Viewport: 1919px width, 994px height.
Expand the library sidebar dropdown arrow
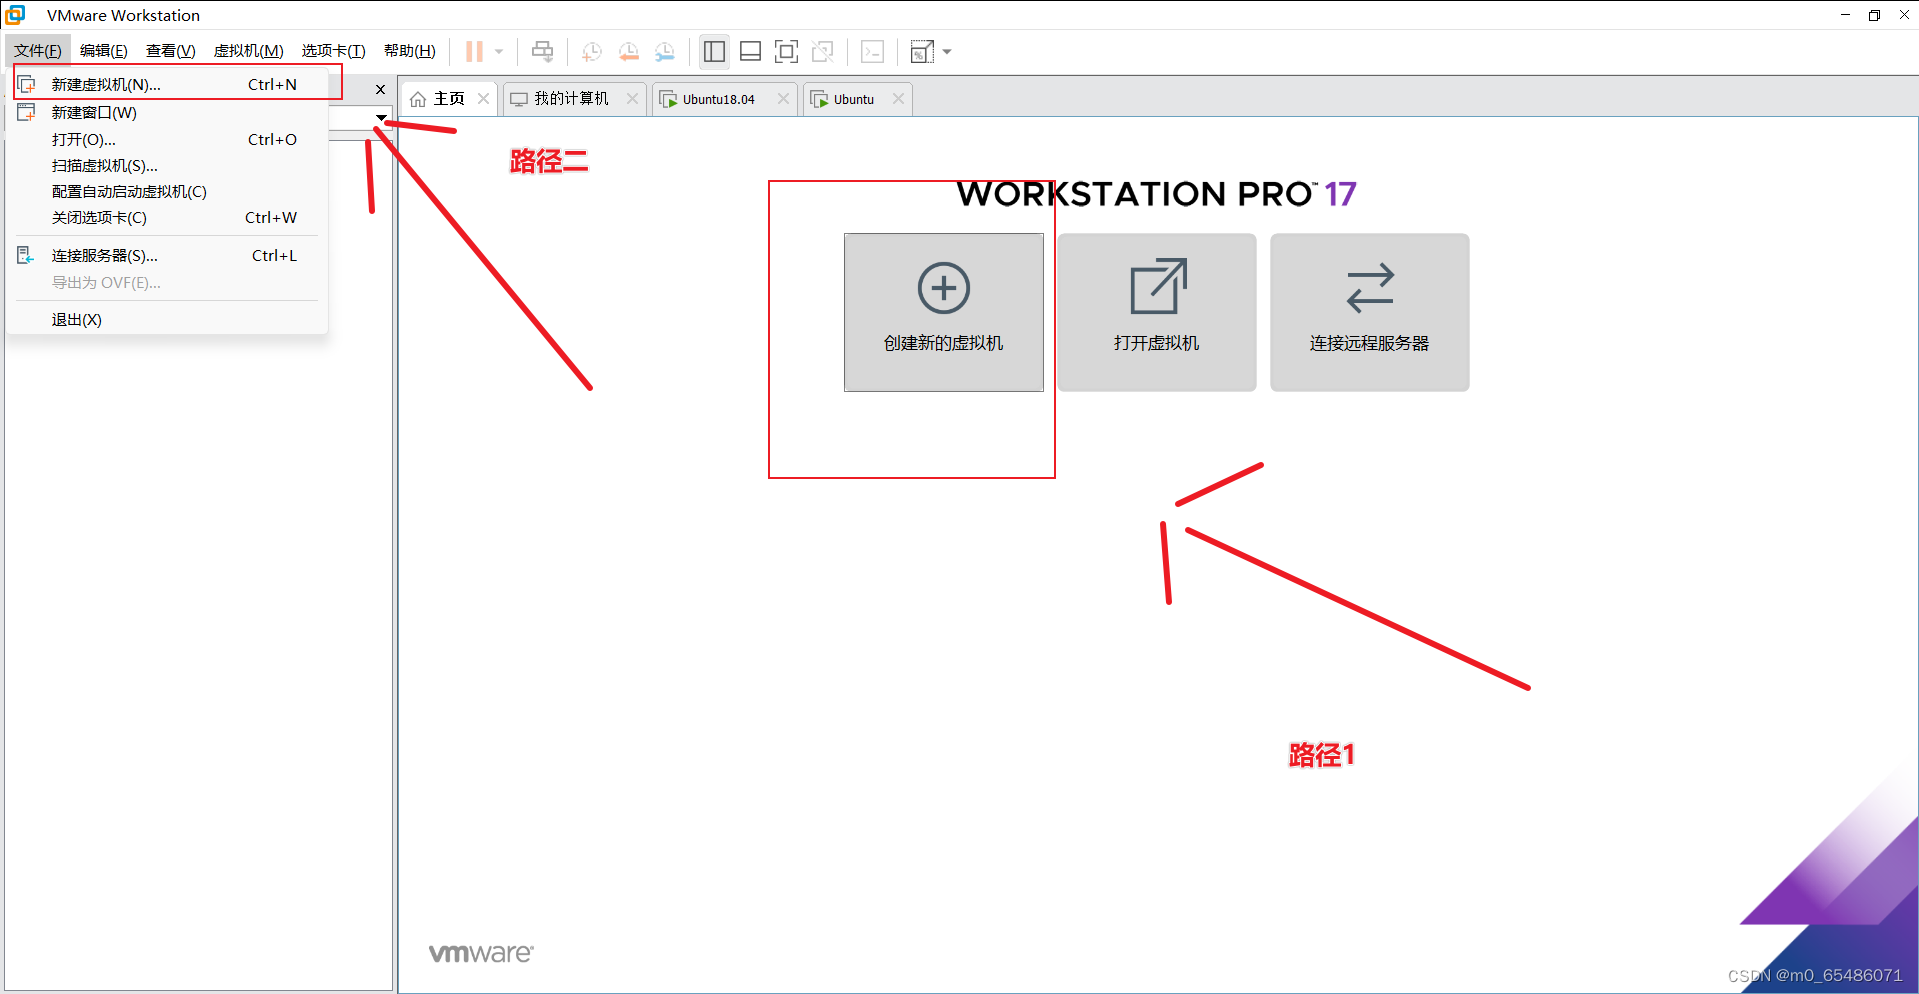point(380,117)
